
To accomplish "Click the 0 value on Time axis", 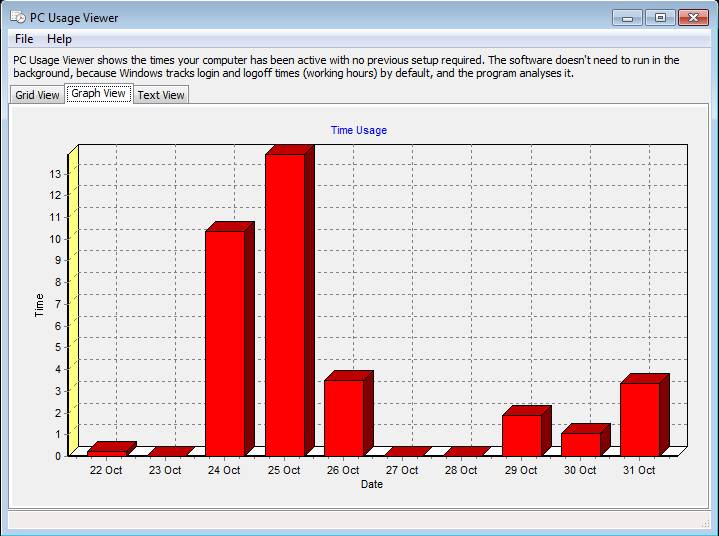I will (58, 456).
